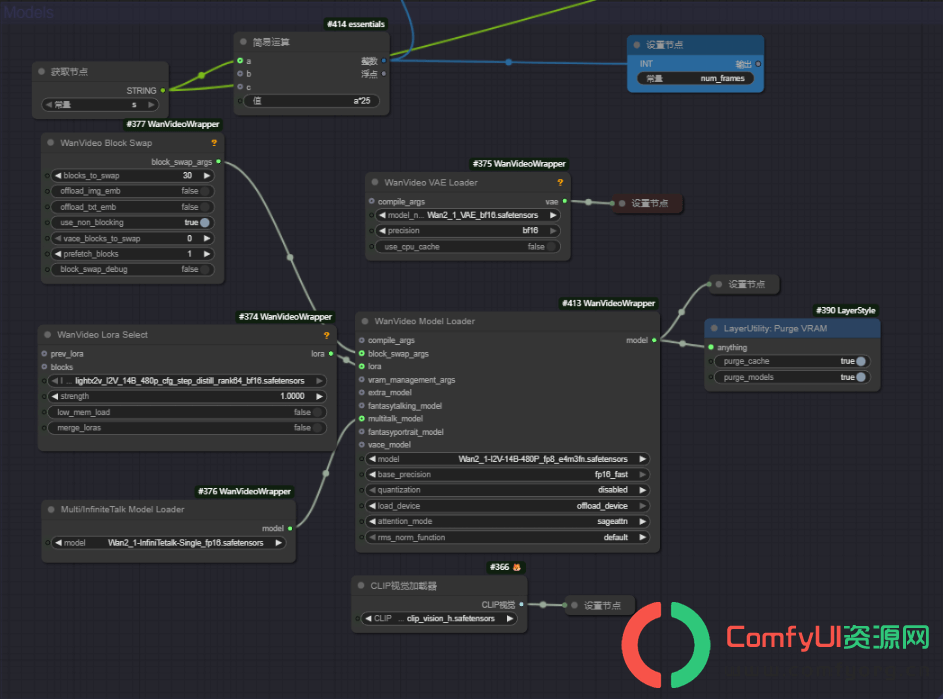Toggle offload_img_emb switch
943x699 pixels.
click(x=204, y=191)
